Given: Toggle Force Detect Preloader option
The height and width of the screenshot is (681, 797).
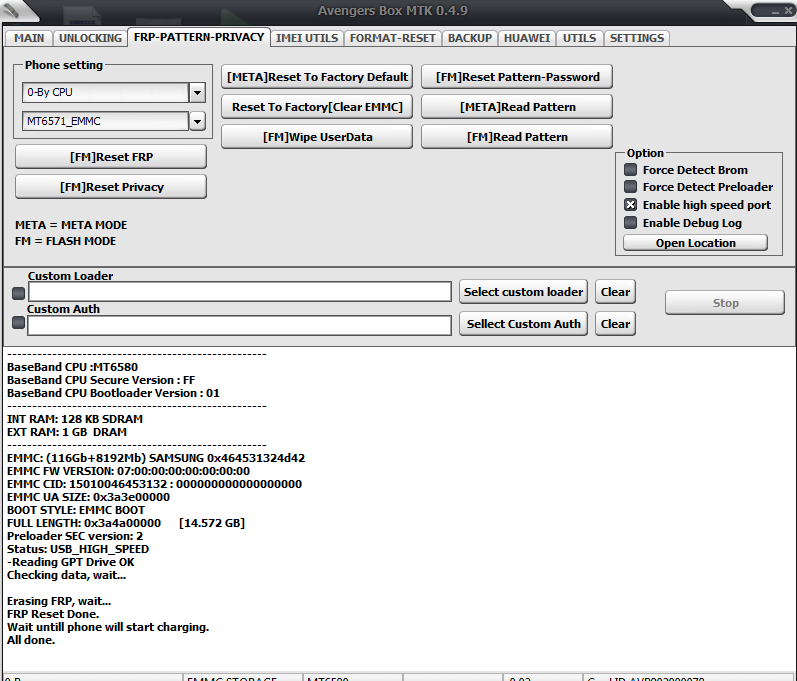Looking at the screenshot, I should pyautogui.click(x=631, y=187).
